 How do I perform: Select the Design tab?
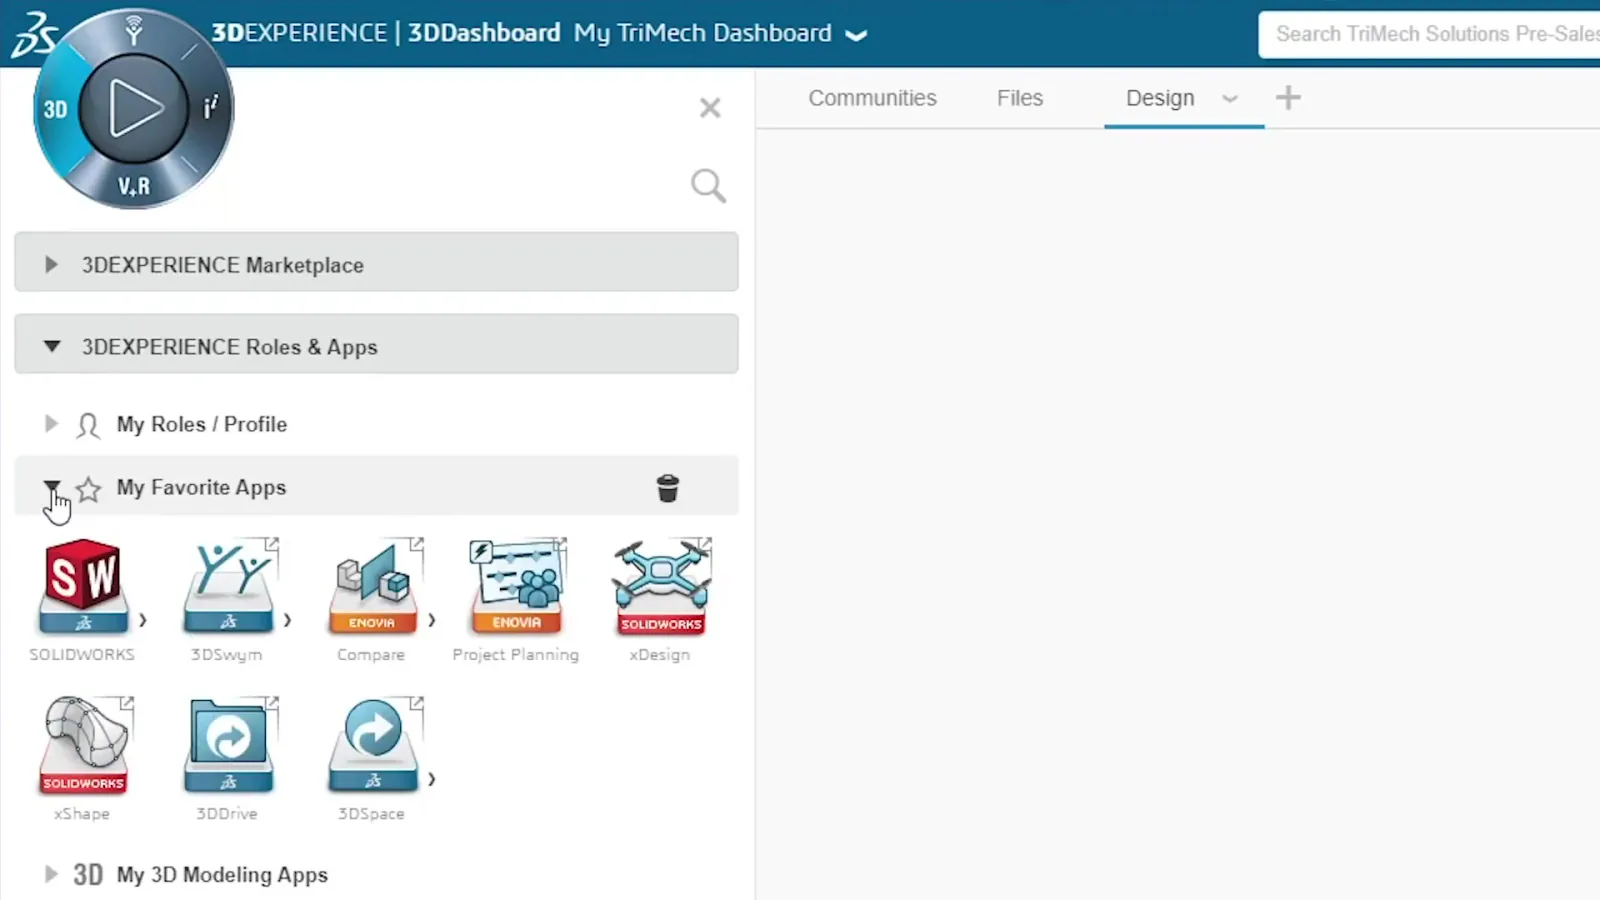1160,98
